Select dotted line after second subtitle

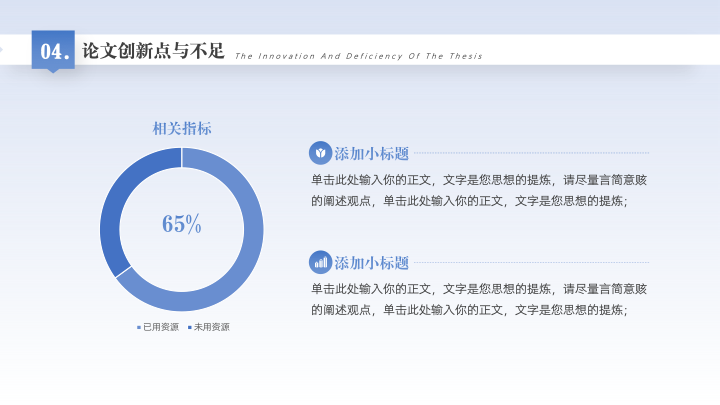click(x=531, y=263)
